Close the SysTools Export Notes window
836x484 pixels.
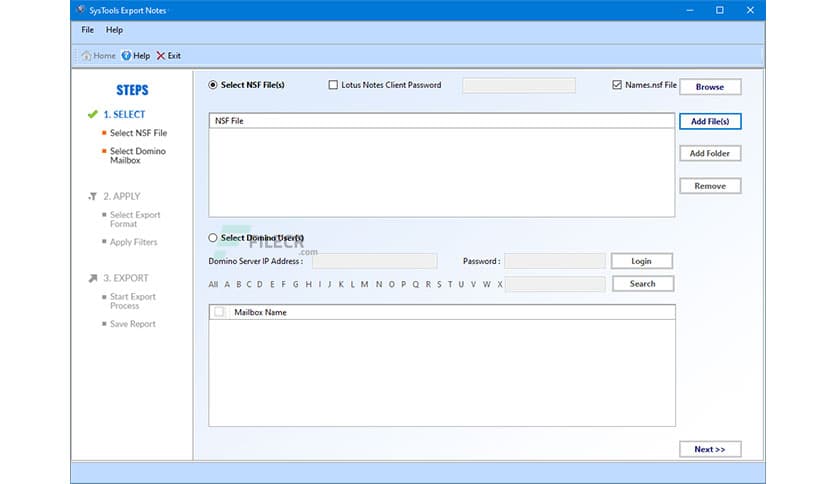(x=750, y=10)
